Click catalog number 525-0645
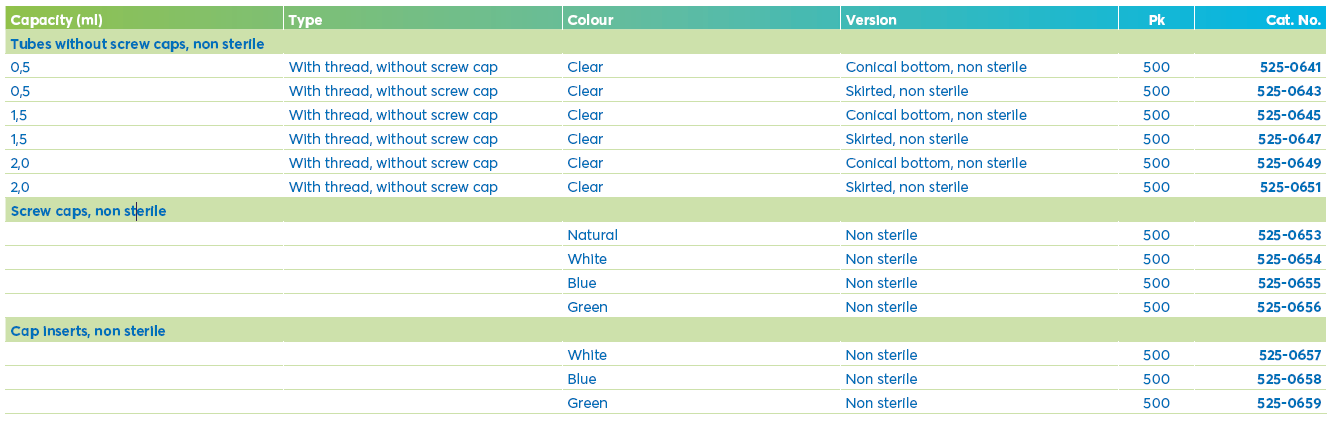 click(x=1289, y=115)
